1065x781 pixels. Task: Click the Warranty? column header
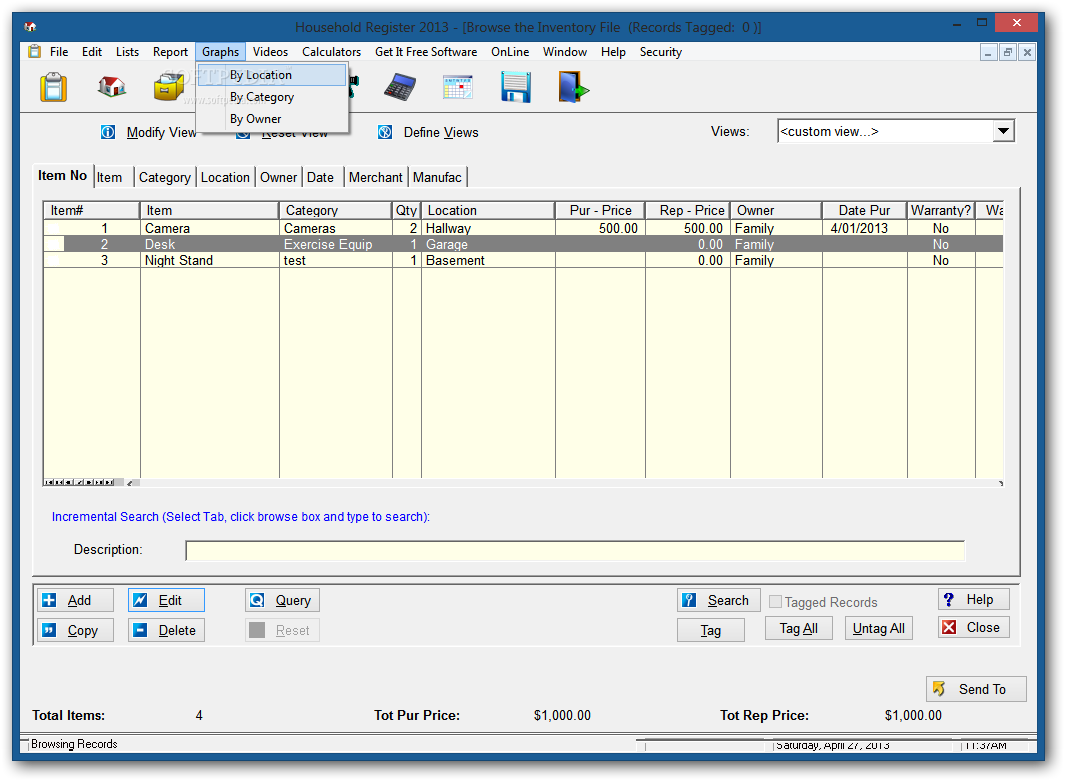click(x=941, y=211)
